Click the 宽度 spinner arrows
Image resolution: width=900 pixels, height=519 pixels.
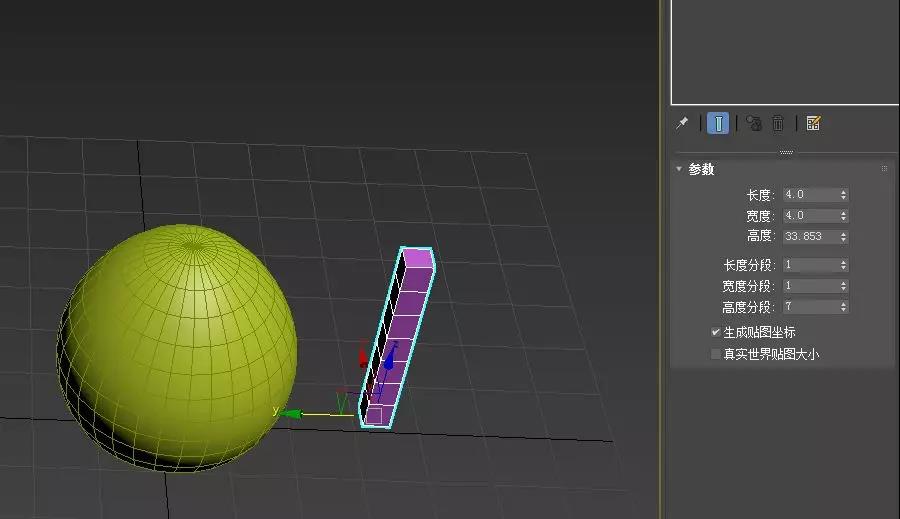(843, 215)
